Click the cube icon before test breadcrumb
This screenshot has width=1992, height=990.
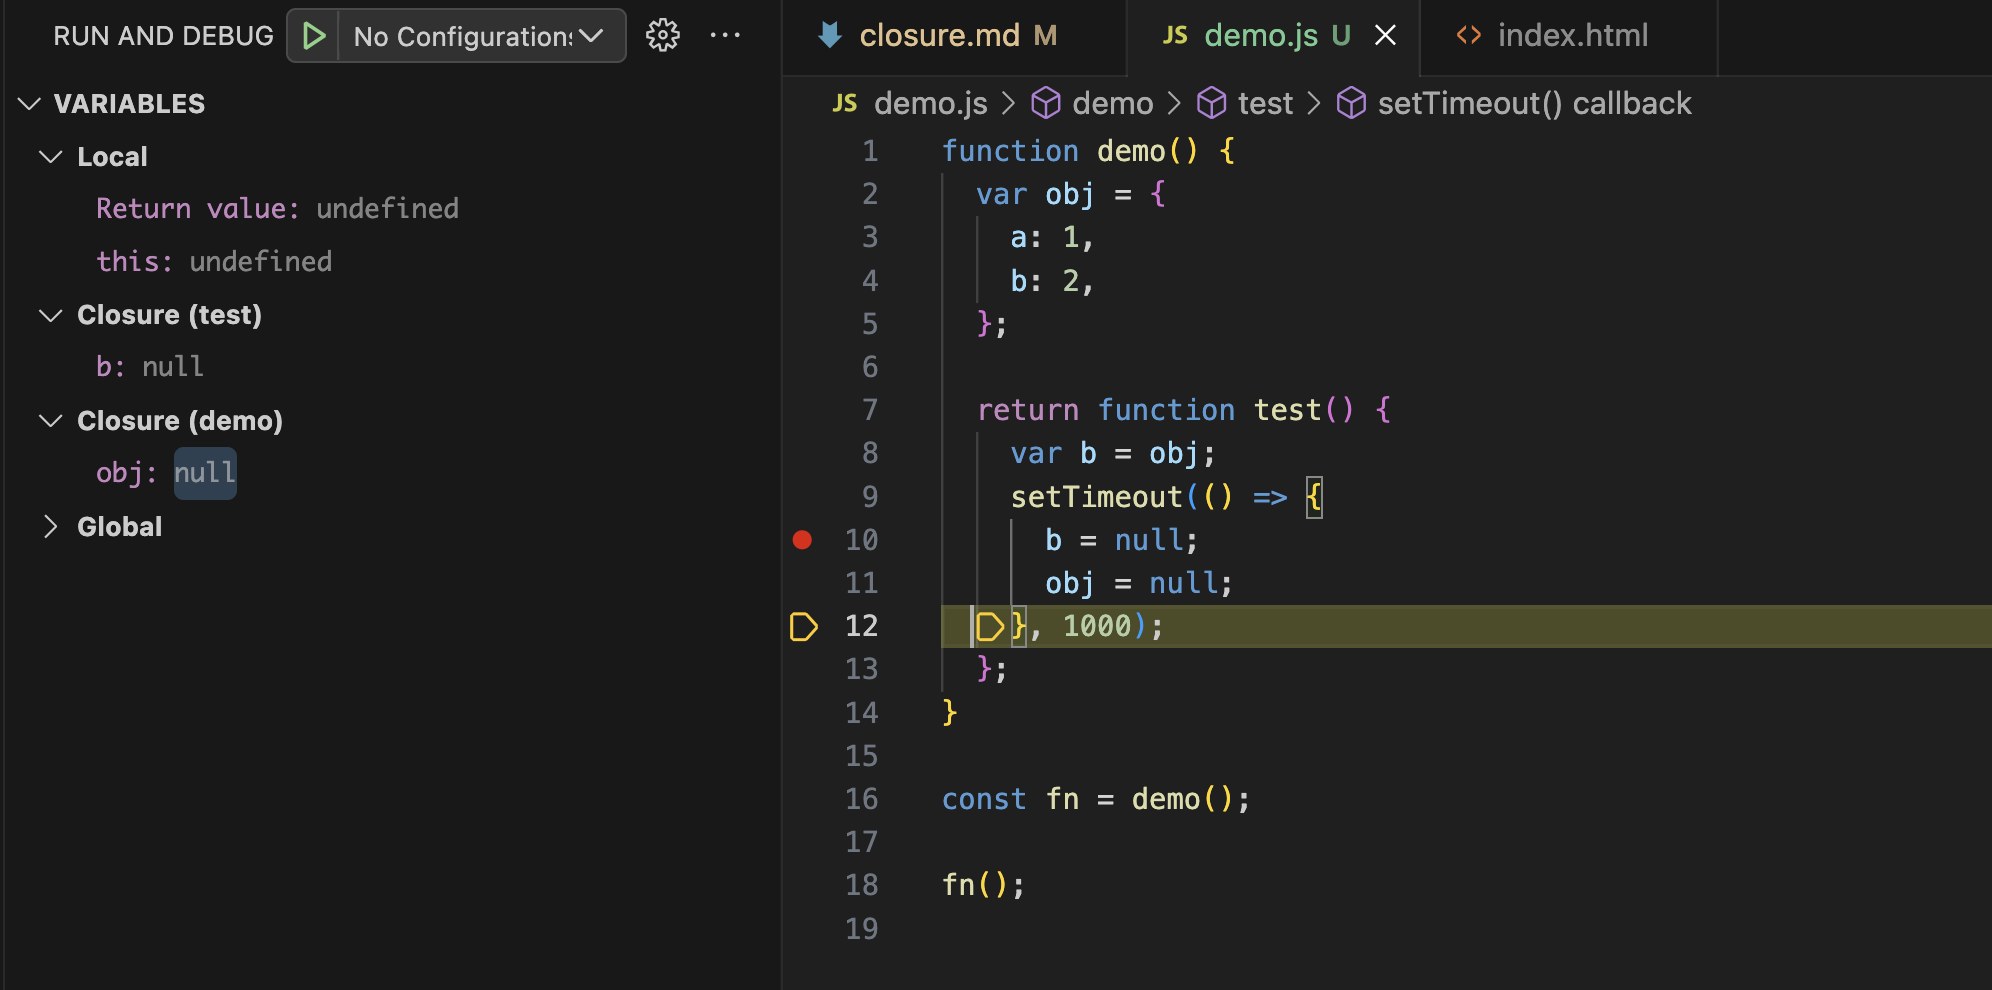pyautogui.click(x=1211, y=103)
